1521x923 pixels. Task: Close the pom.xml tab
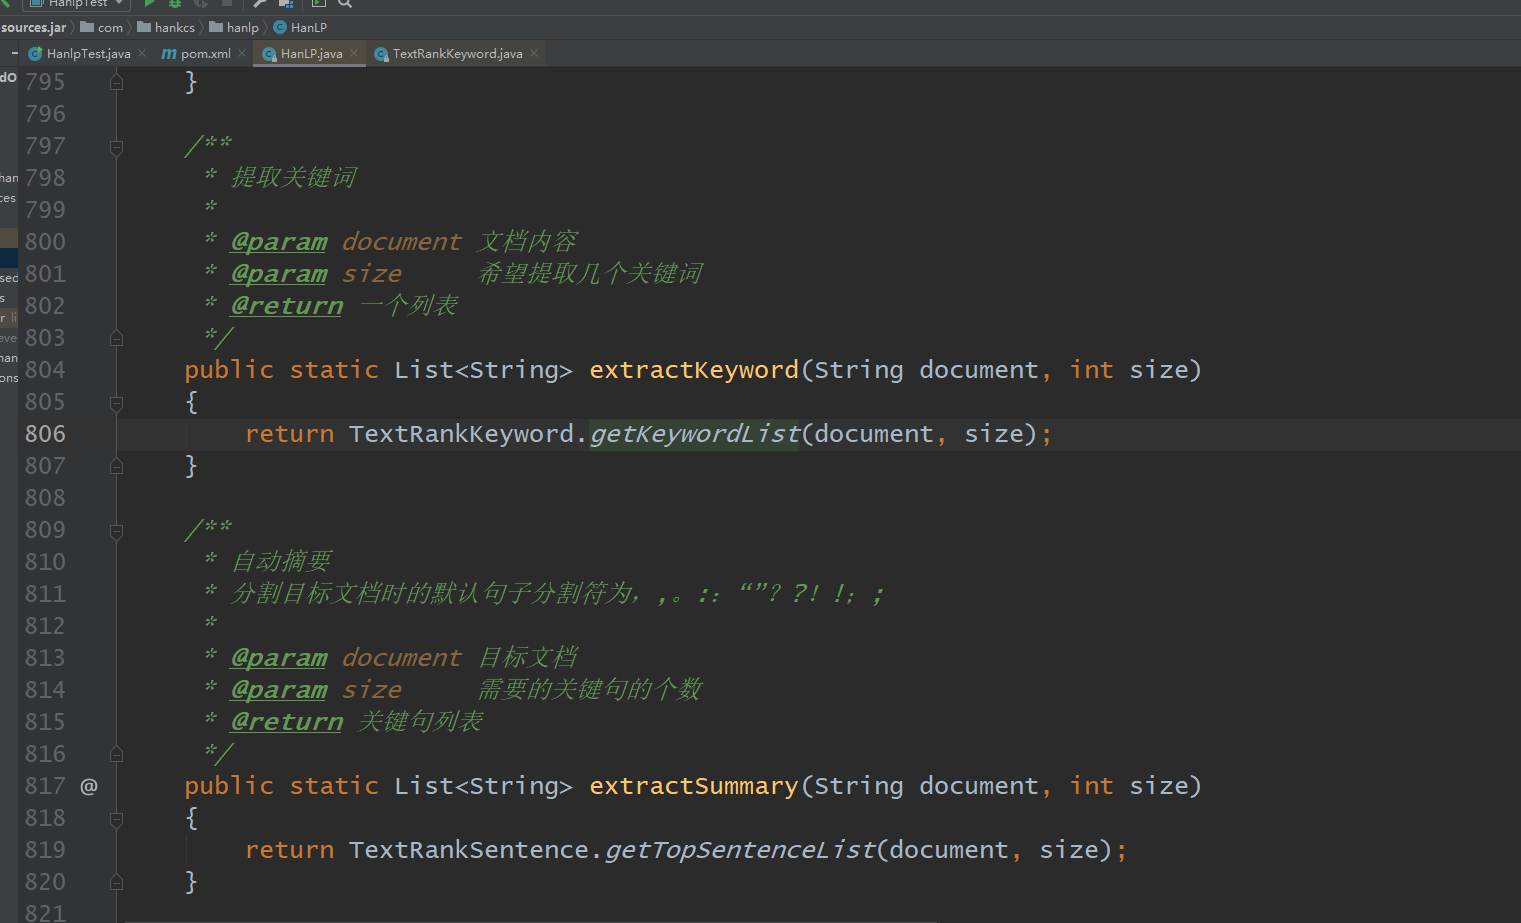242,53
